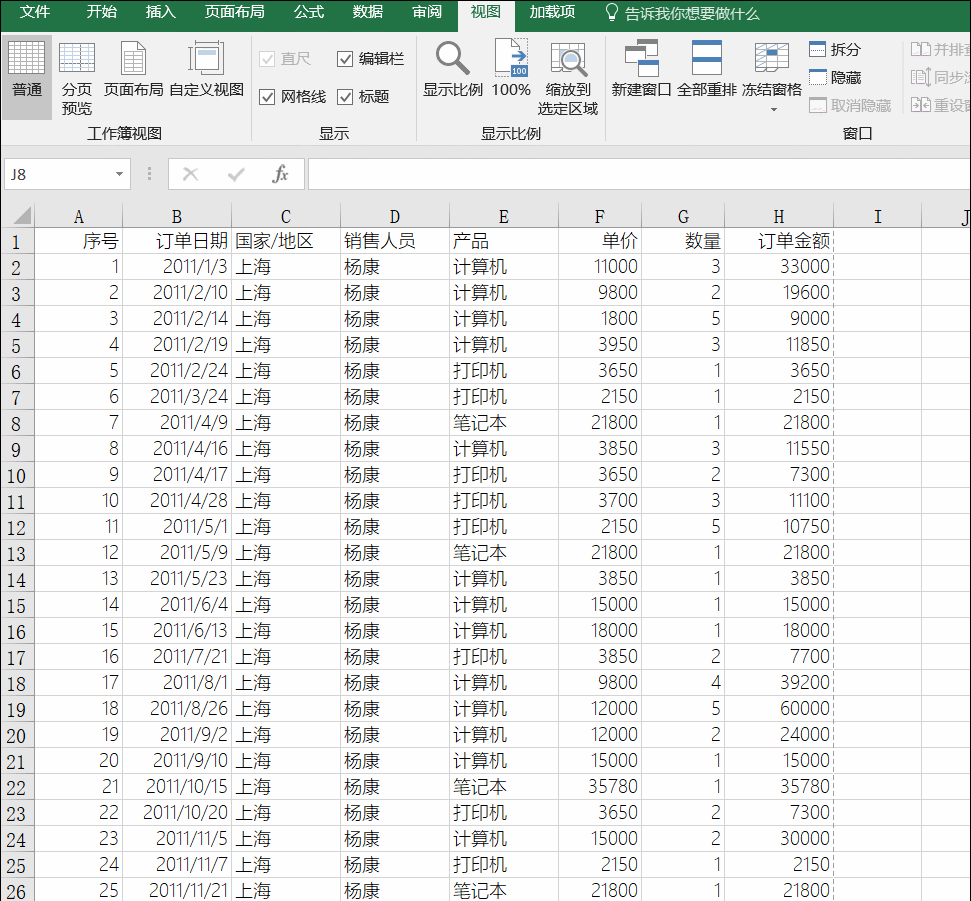Open the 页面布局 ribbon tab
The image size is (971, 901).
click(x=235, y=12)
